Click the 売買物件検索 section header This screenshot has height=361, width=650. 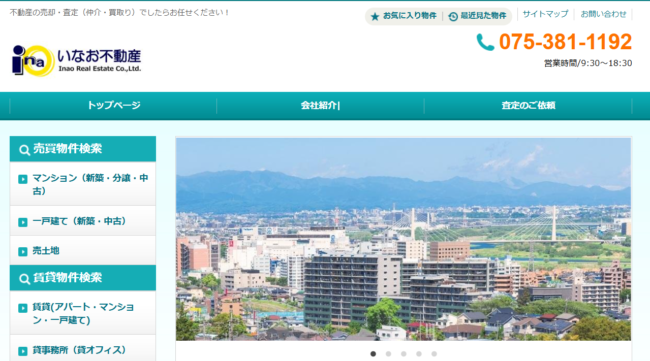[83, 149]
